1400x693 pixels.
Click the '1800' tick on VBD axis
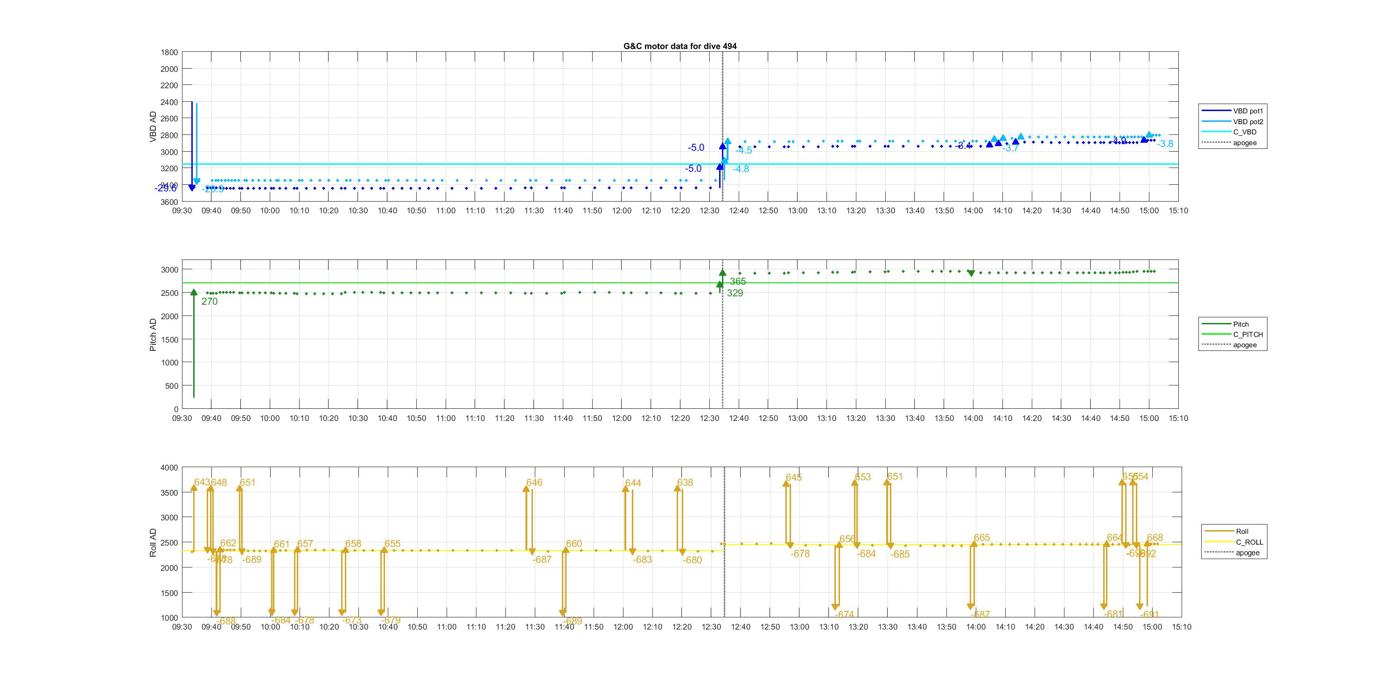(169, 52)
